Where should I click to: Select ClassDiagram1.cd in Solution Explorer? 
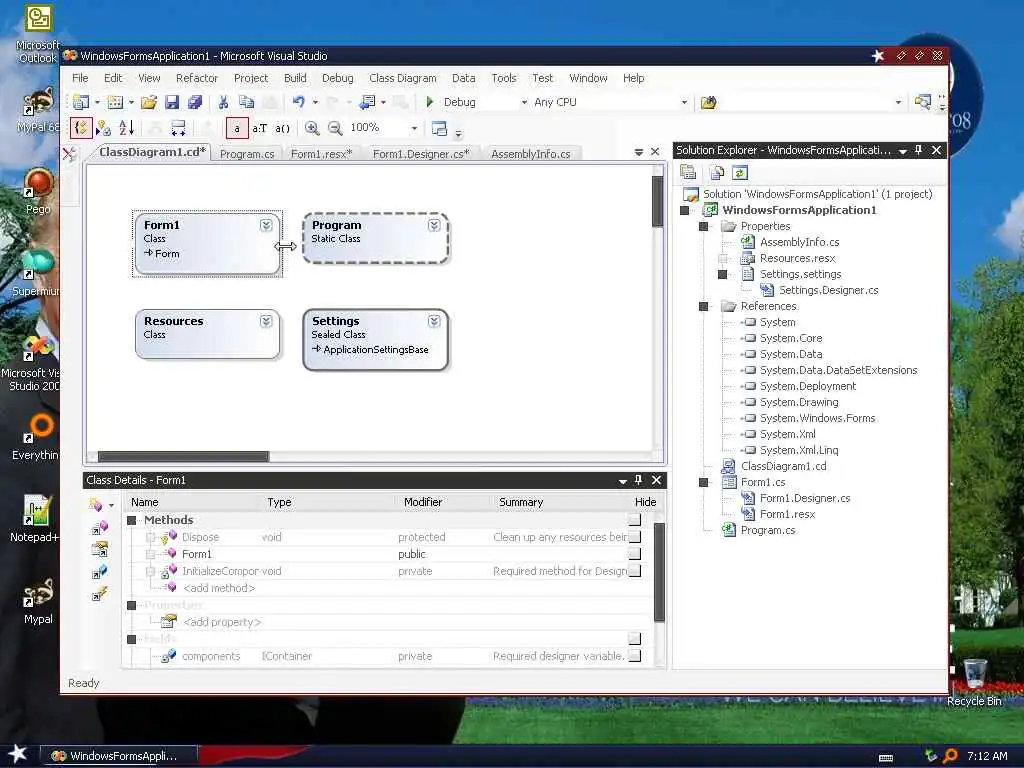click(783, 466)
